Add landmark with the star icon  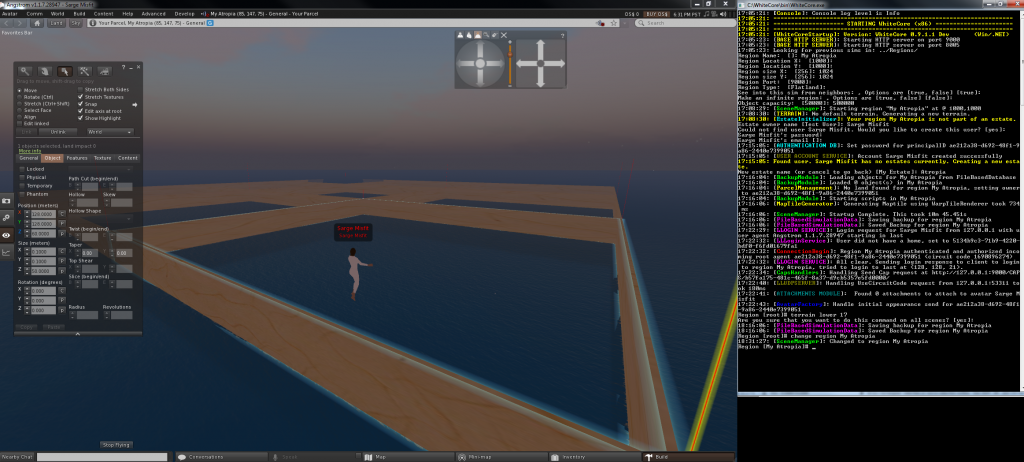(615, 23)
